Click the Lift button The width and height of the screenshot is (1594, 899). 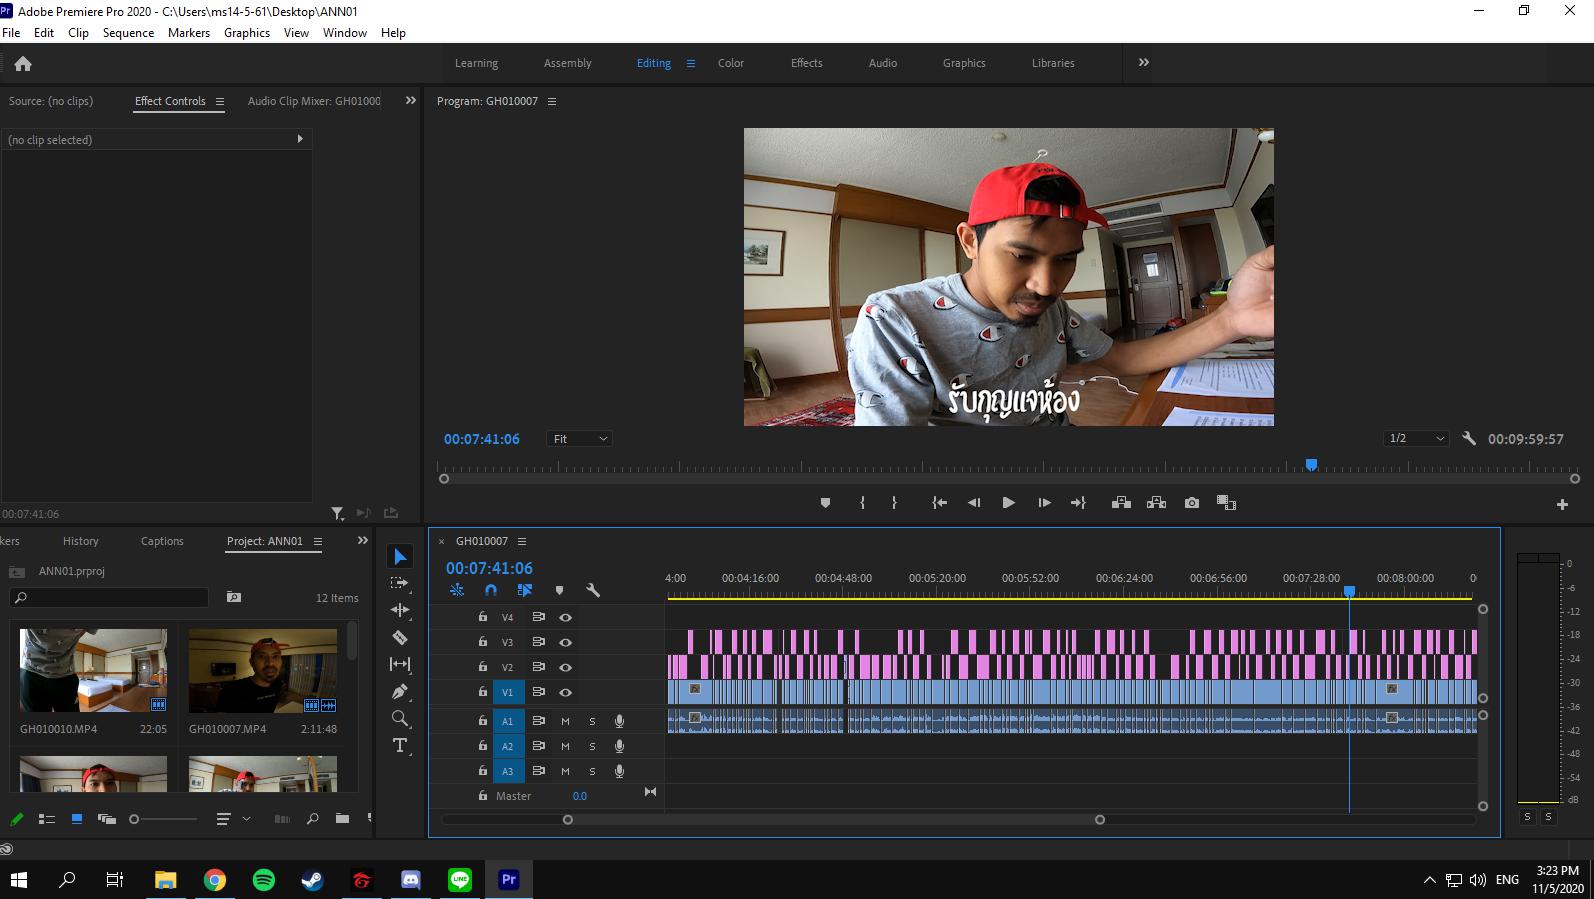click(x=1121, y=503)
